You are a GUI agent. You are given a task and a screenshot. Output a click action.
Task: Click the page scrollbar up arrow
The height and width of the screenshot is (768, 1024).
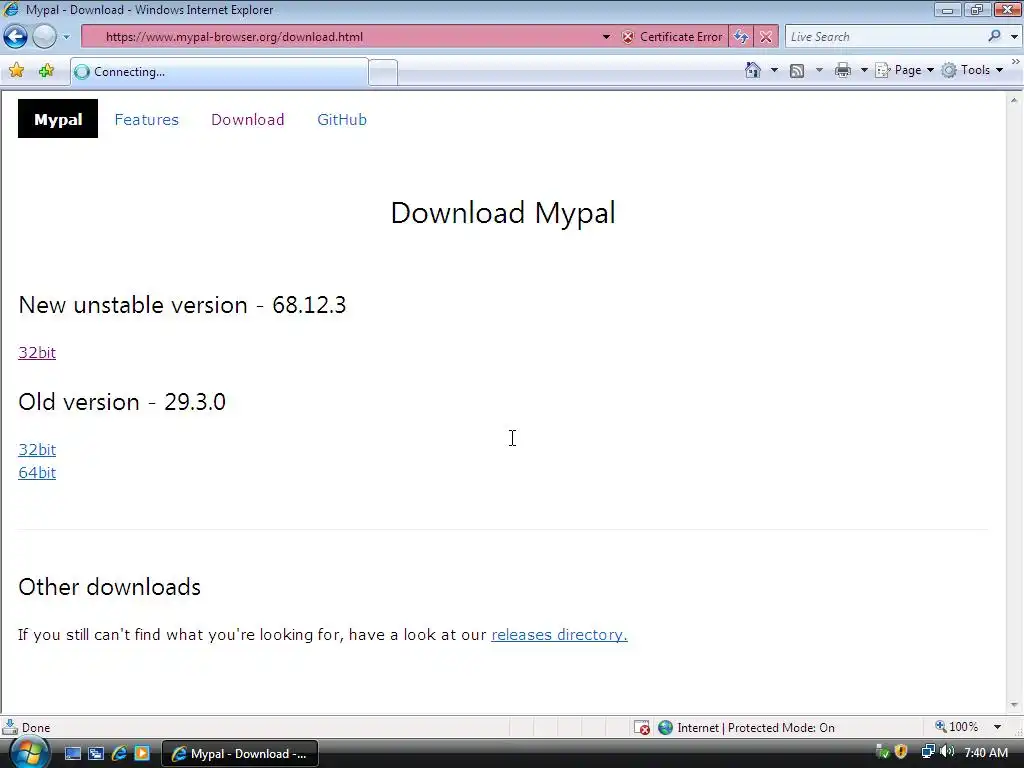click(1014, 101)
